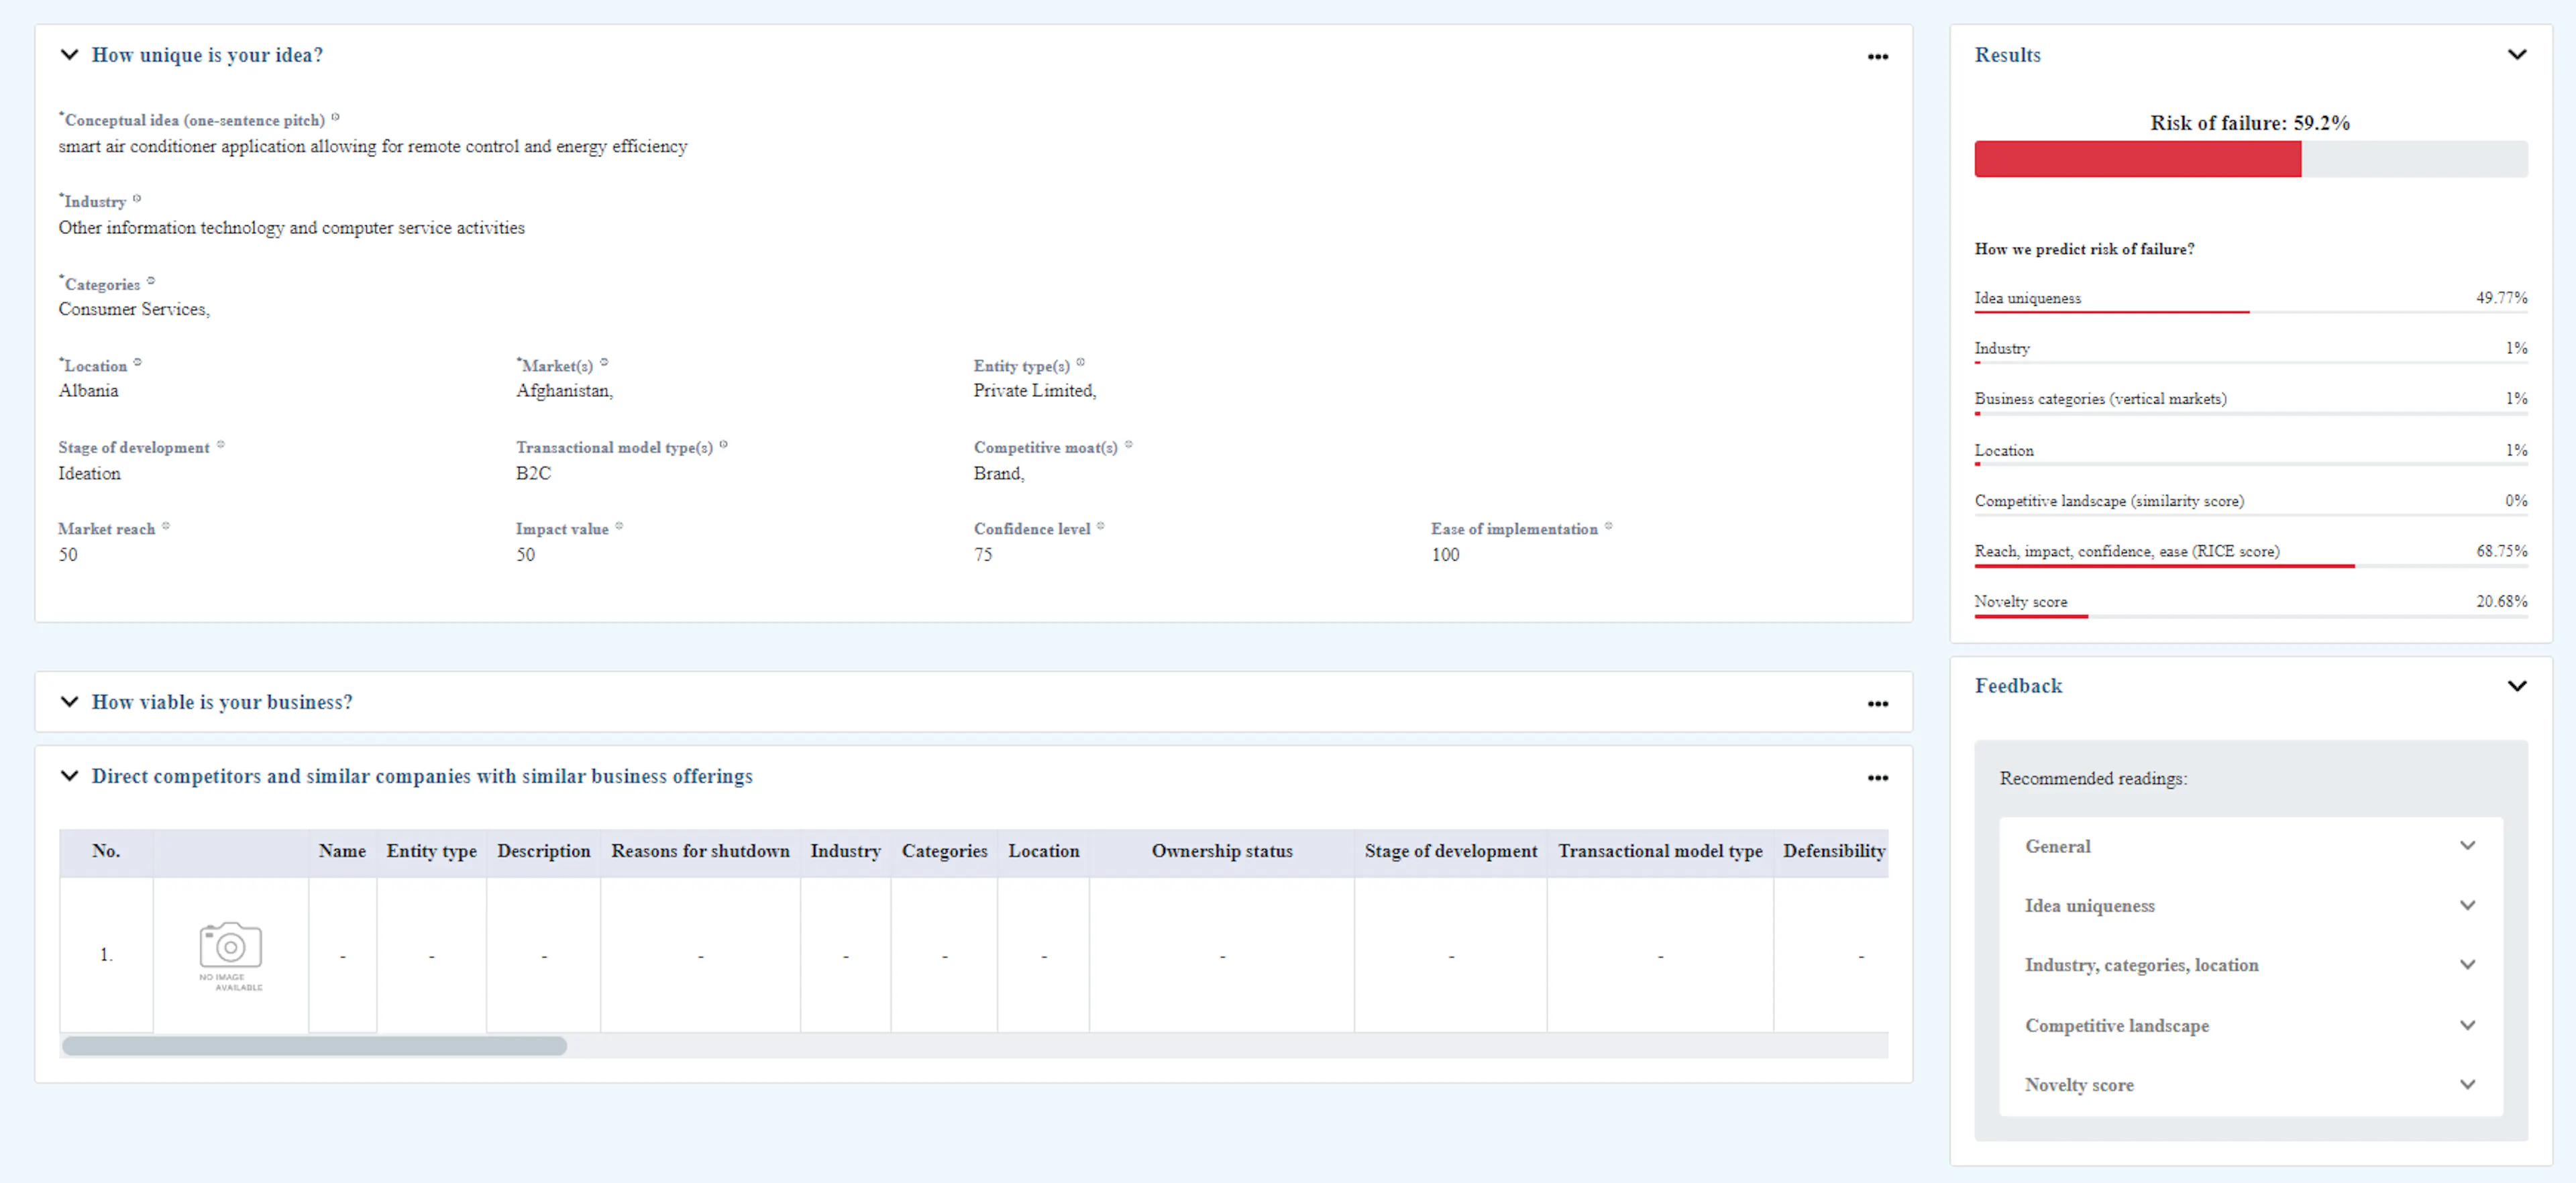Click the competitors table horizontal scrollbar

[314, 1046]
